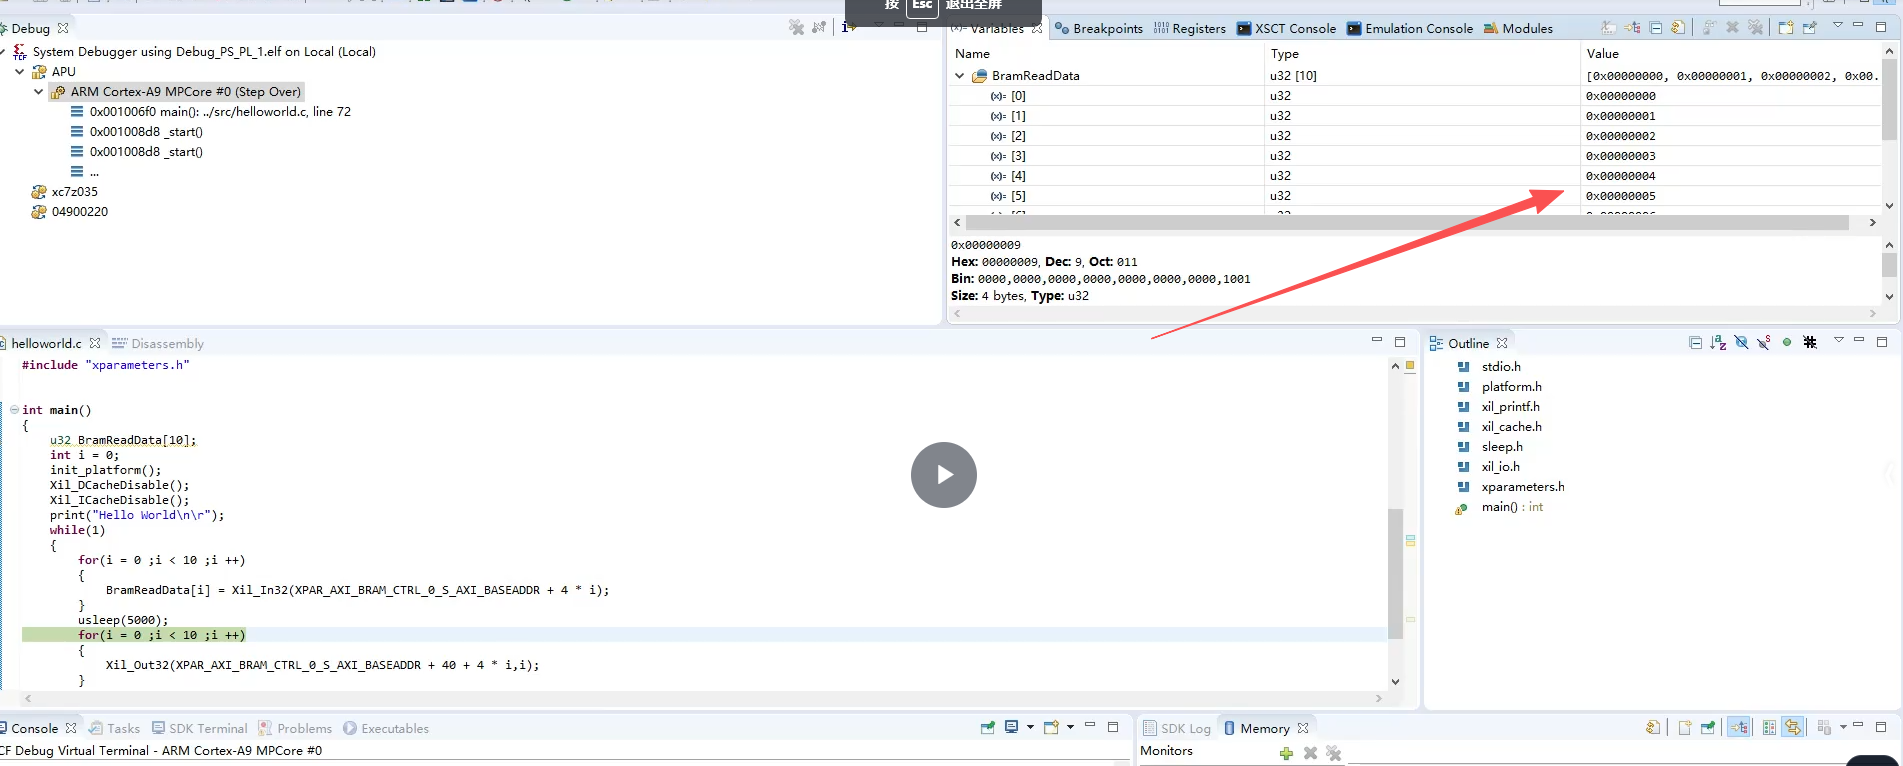Image resolution: width=1903 pixels, height=766 pixels.
Task: Collapse ARM Cortex-A9 MPCore #0 node
Action: (38, 92)
